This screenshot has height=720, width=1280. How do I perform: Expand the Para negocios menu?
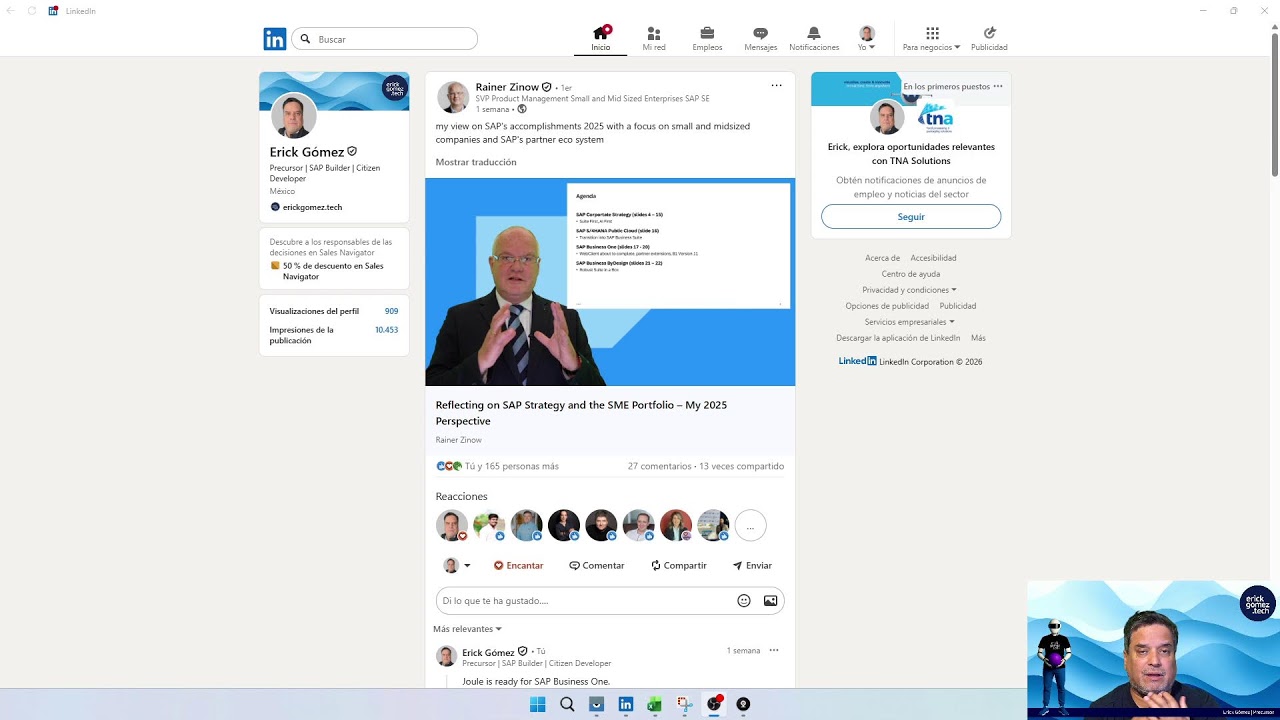931,39
